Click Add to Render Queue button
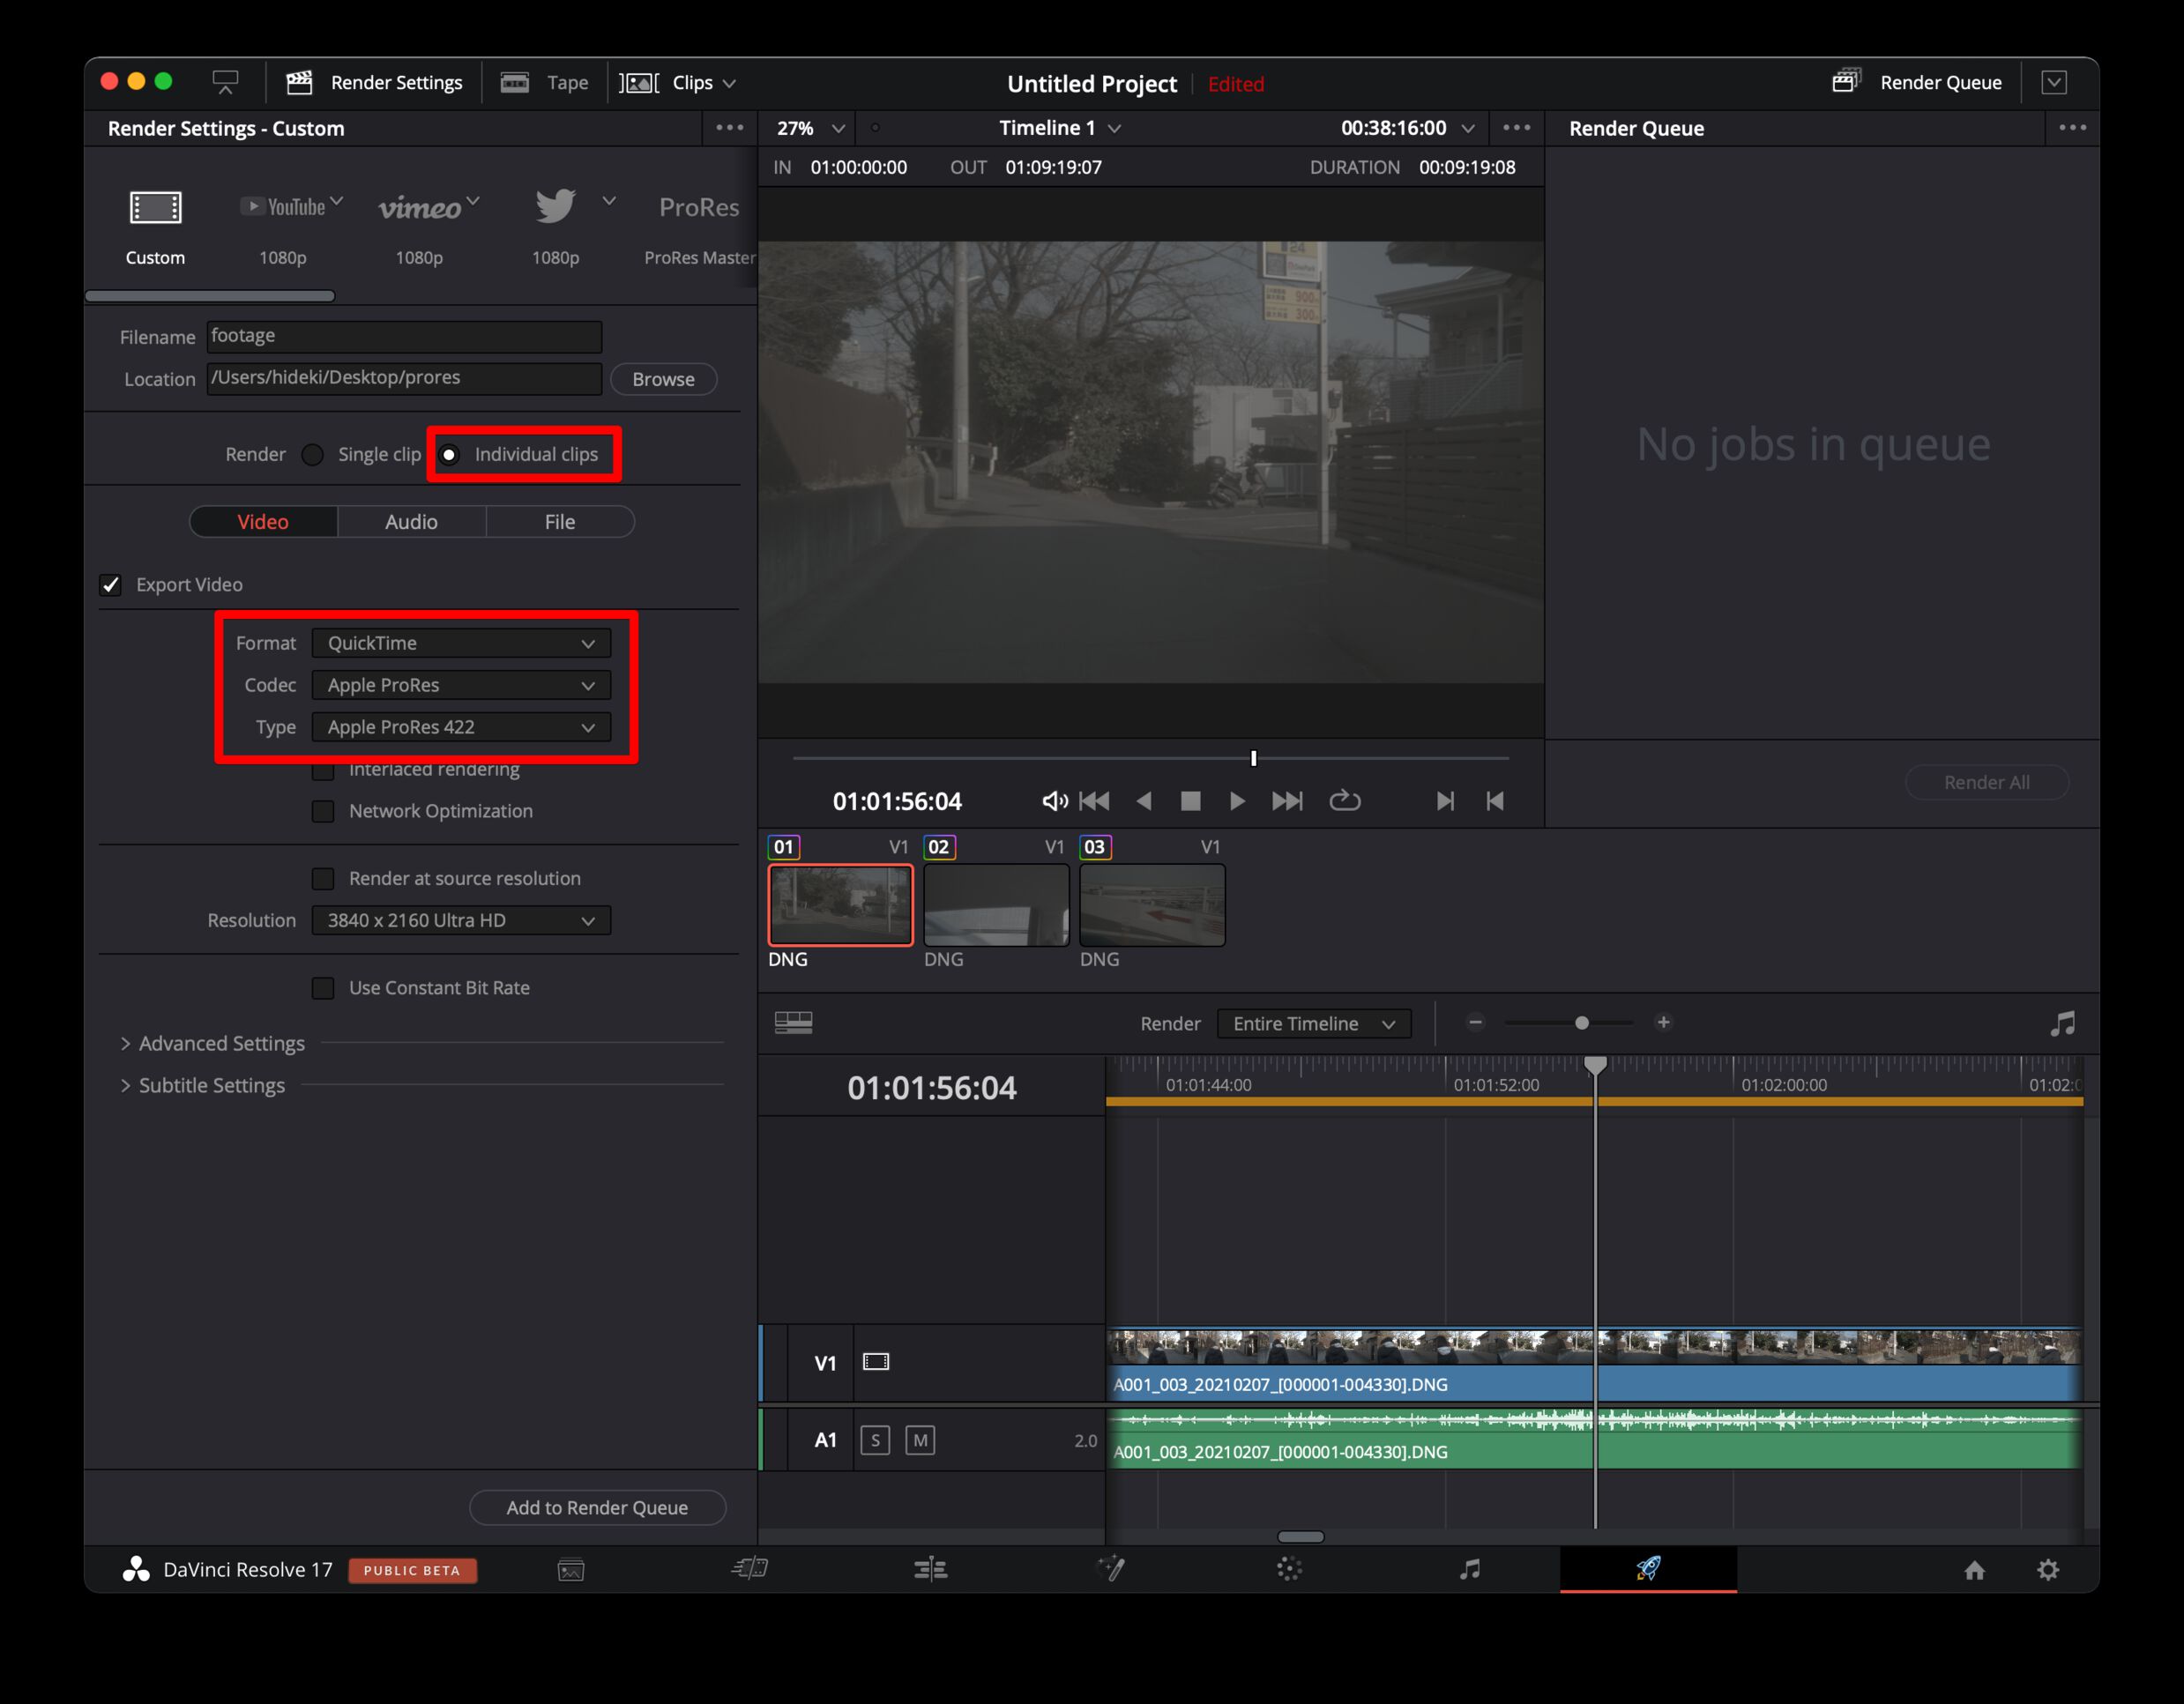2184x1704 pixels. (x=597, y=1507)
